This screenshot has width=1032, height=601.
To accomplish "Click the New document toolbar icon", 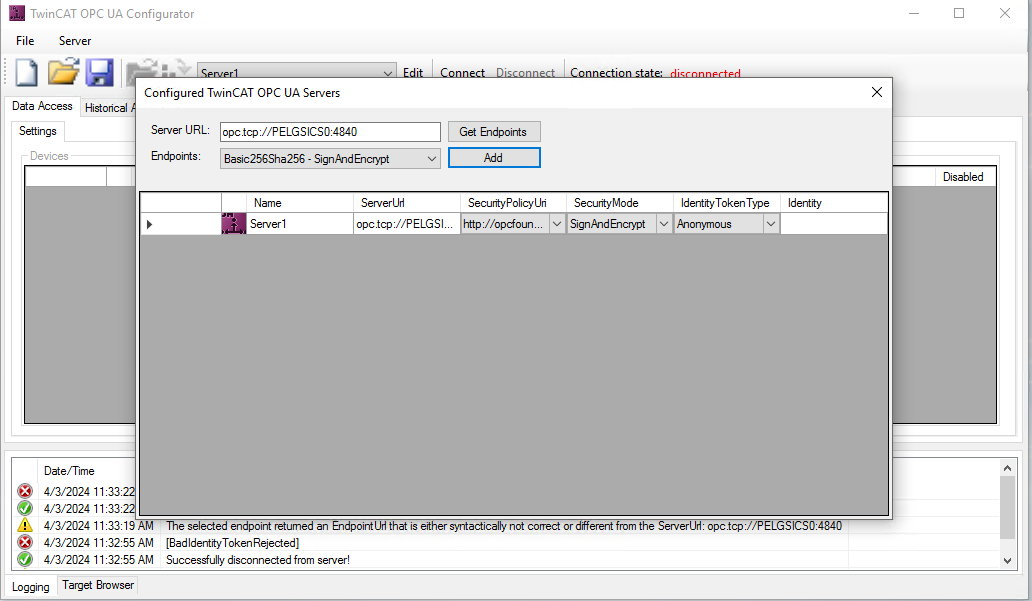I will pos(26,73).
